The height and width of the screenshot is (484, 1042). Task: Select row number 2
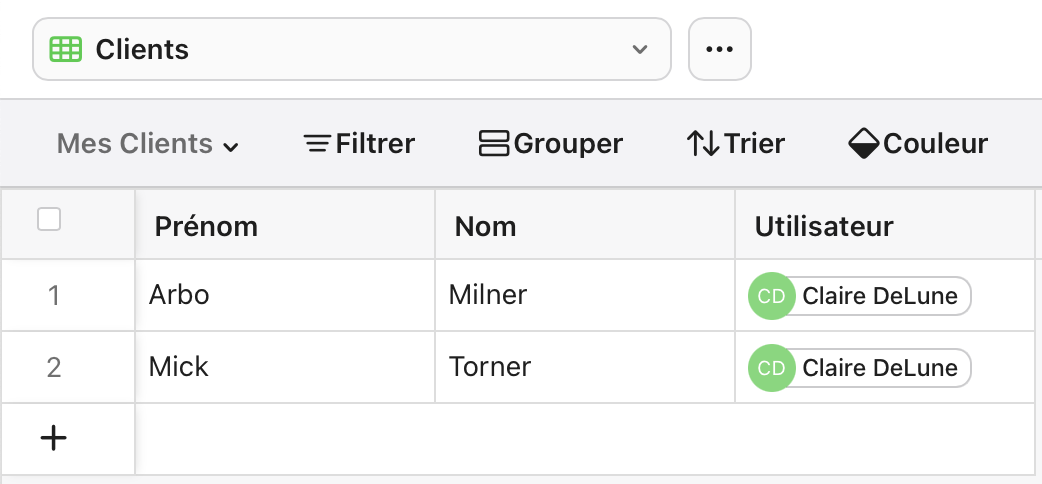tap(54, 368)
